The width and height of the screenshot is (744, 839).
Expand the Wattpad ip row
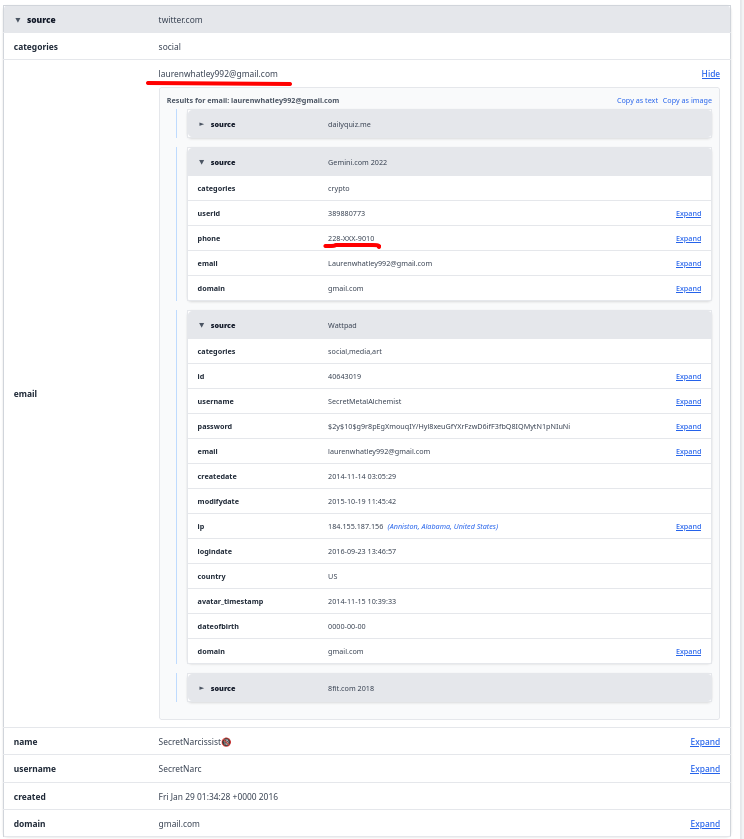pyautogui.click(x=688, y=527)
